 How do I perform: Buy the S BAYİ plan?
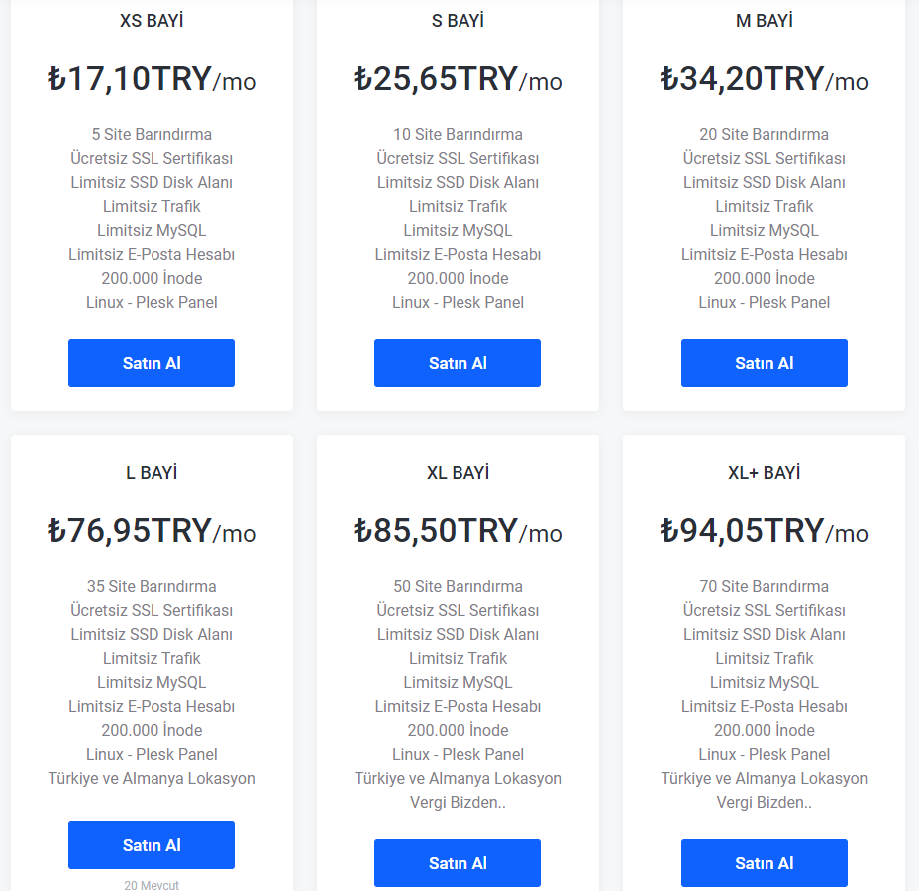coord(457,363)
